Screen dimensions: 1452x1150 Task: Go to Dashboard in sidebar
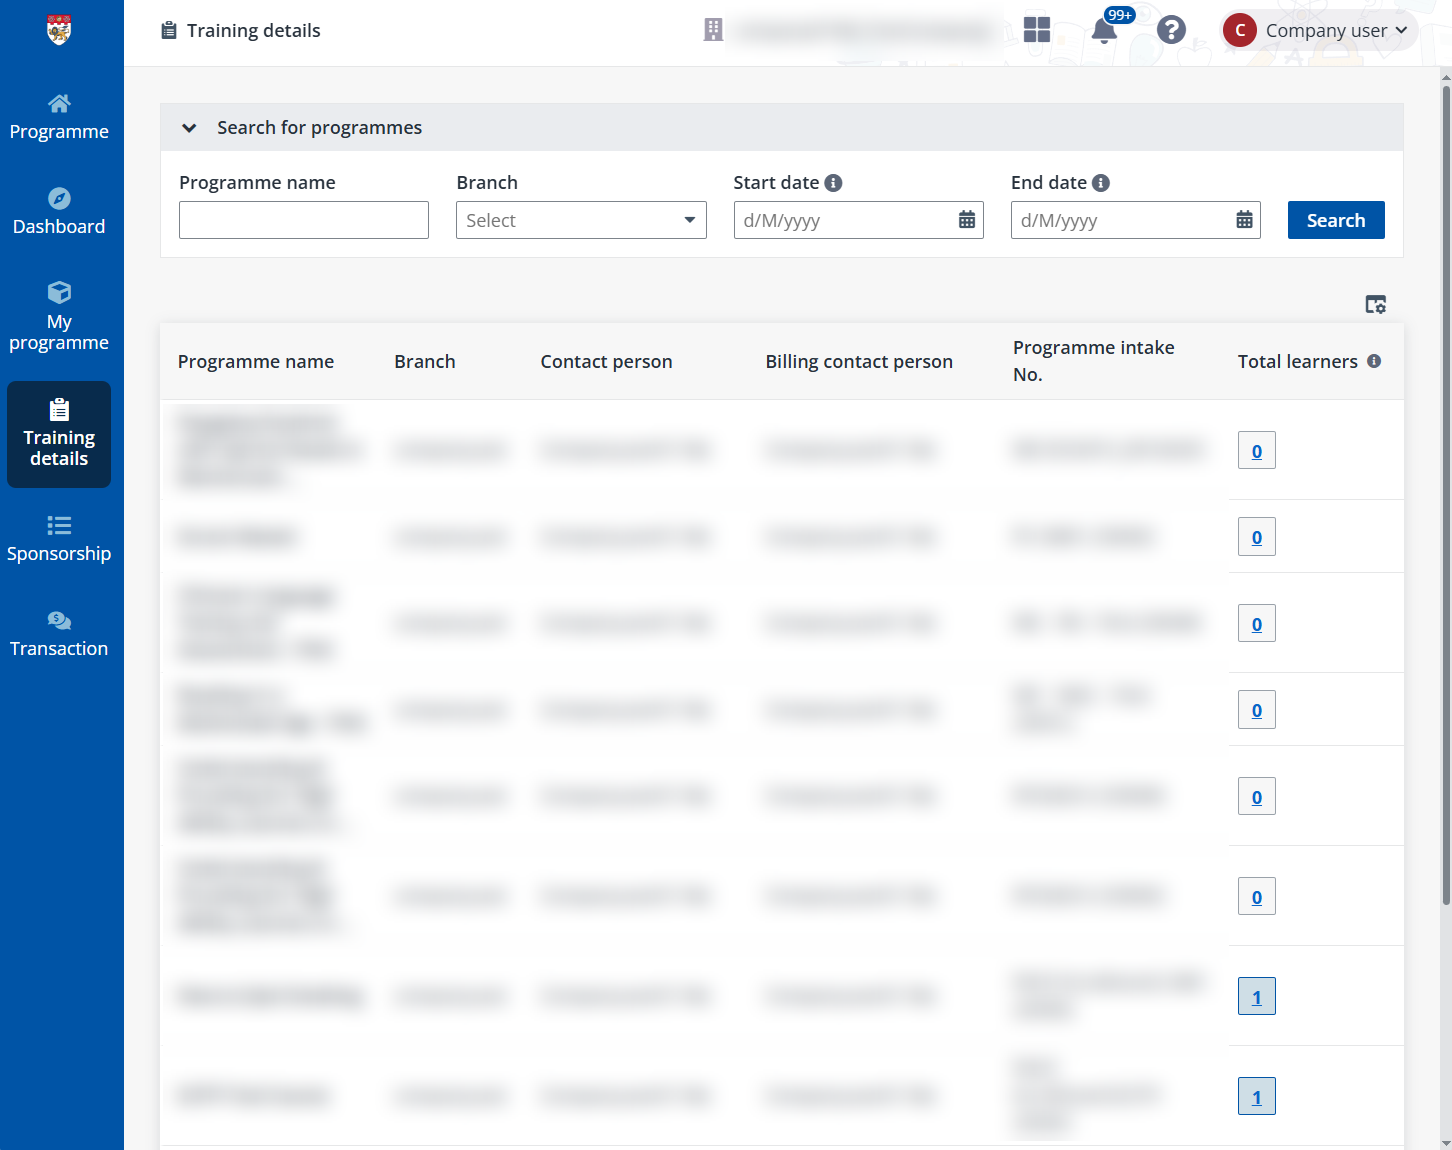click(59, 212)
